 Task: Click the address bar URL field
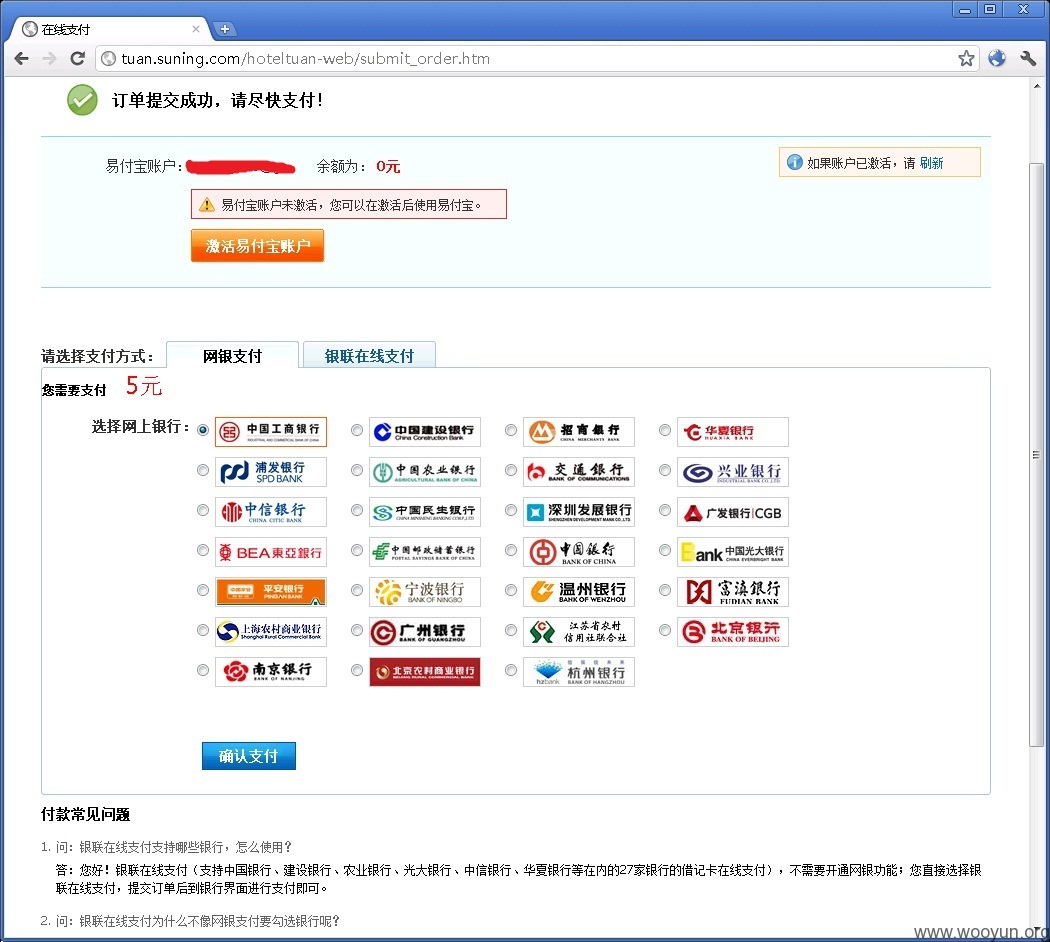click(x=537, y=58)
